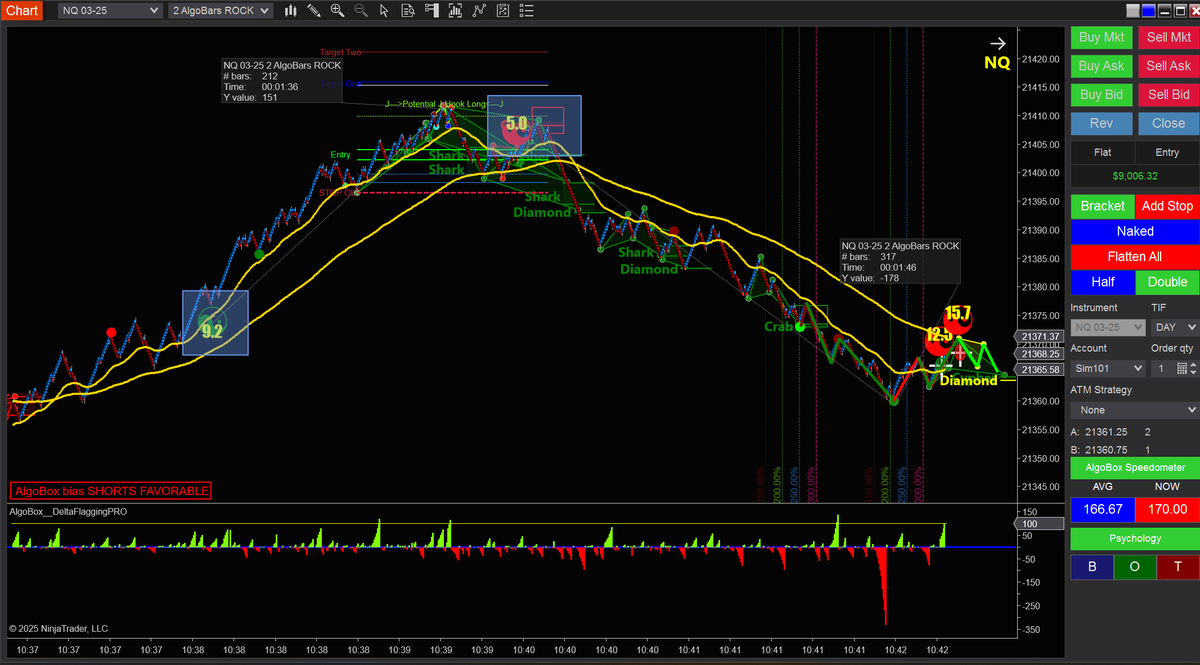
Task: Click the $9,006.32 profit value
Action: [1135, 176]
